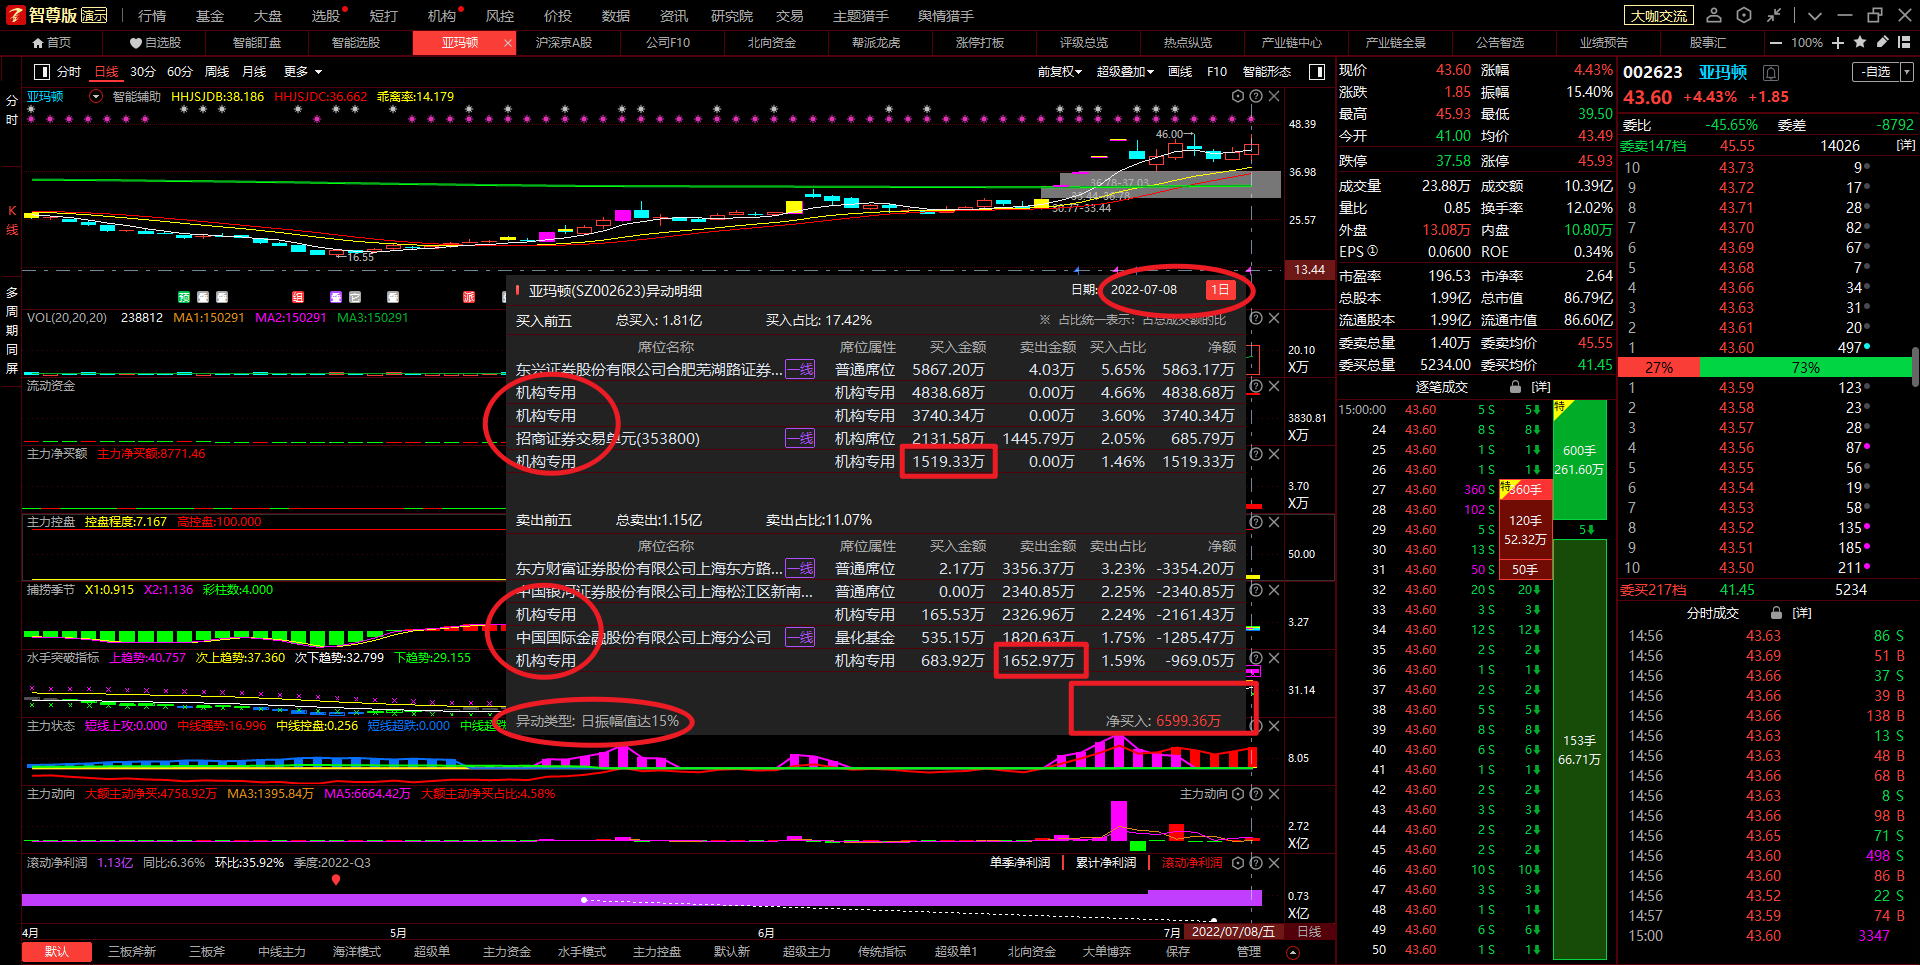Click the green 73% buy ratio bar
This screenshot has height=965, width=1920.
[x=1806, y=368]
